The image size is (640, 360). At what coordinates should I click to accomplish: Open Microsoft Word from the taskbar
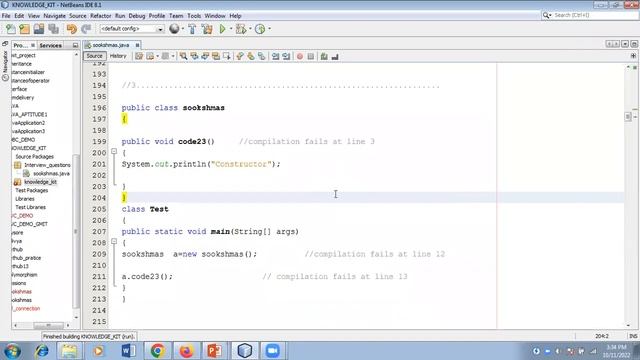point(129,351)
